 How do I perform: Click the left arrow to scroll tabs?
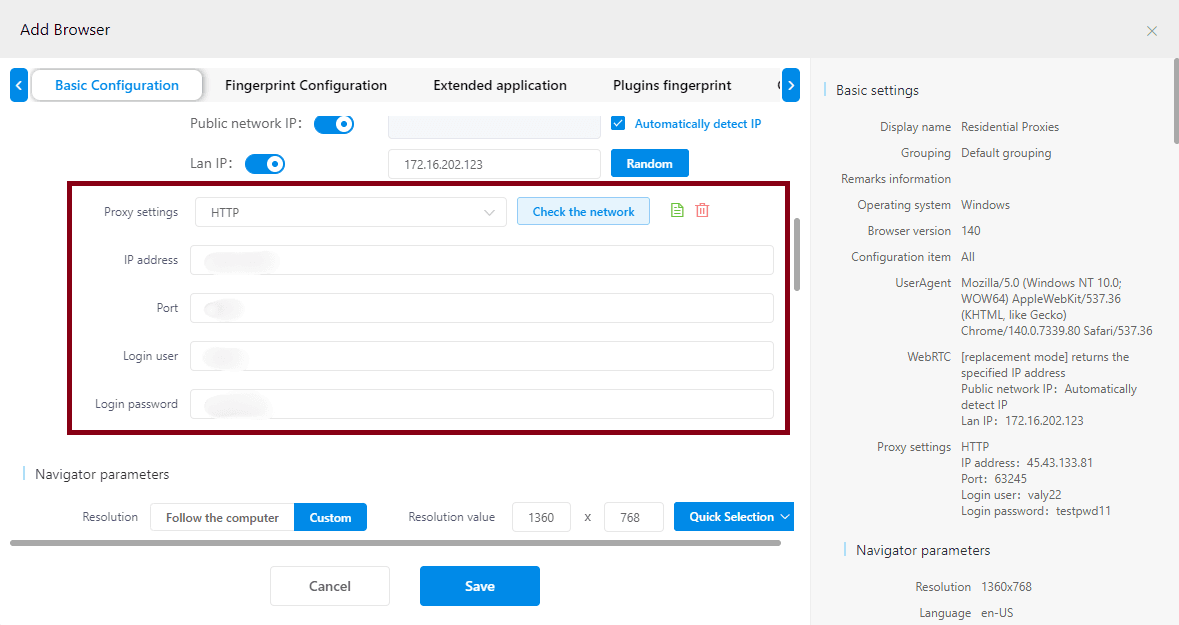[18, 85]
